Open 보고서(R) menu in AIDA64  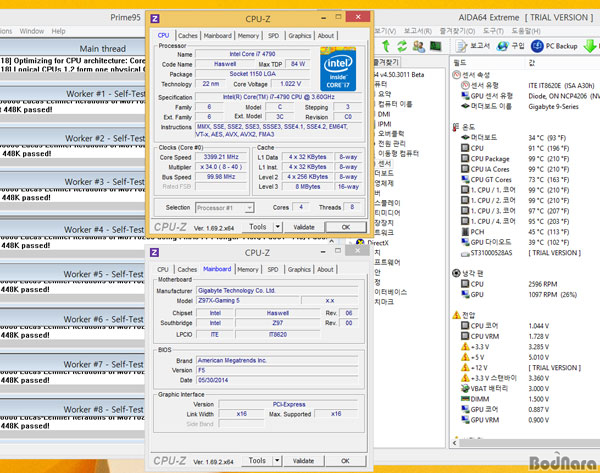pyautogui.click(x=417, y=31)
